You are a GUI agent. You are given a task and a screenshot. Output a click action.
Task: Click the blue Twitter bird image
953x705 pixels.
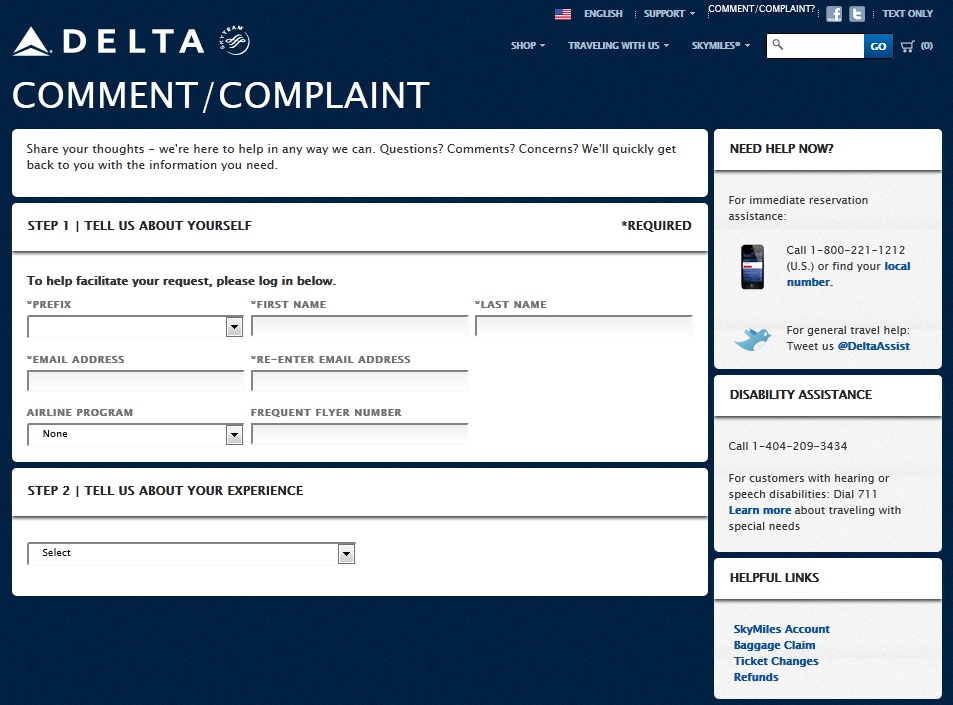tap(752, 339)
